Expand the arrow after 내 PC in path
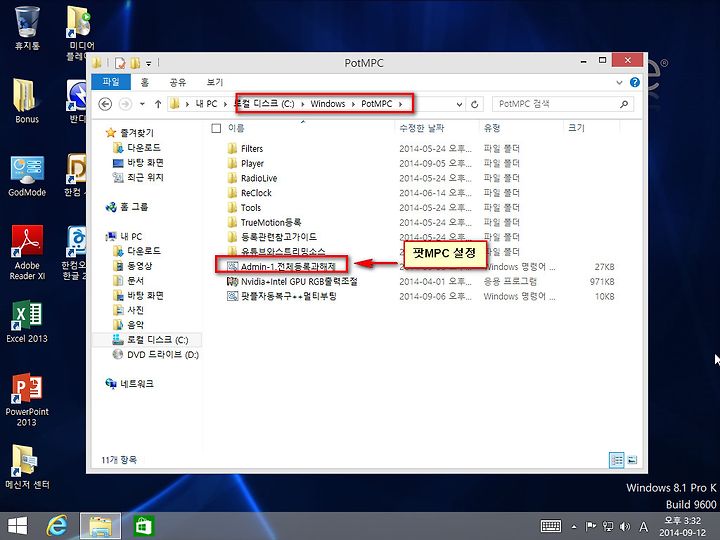 pyautogui.click(x=225, y=104)
